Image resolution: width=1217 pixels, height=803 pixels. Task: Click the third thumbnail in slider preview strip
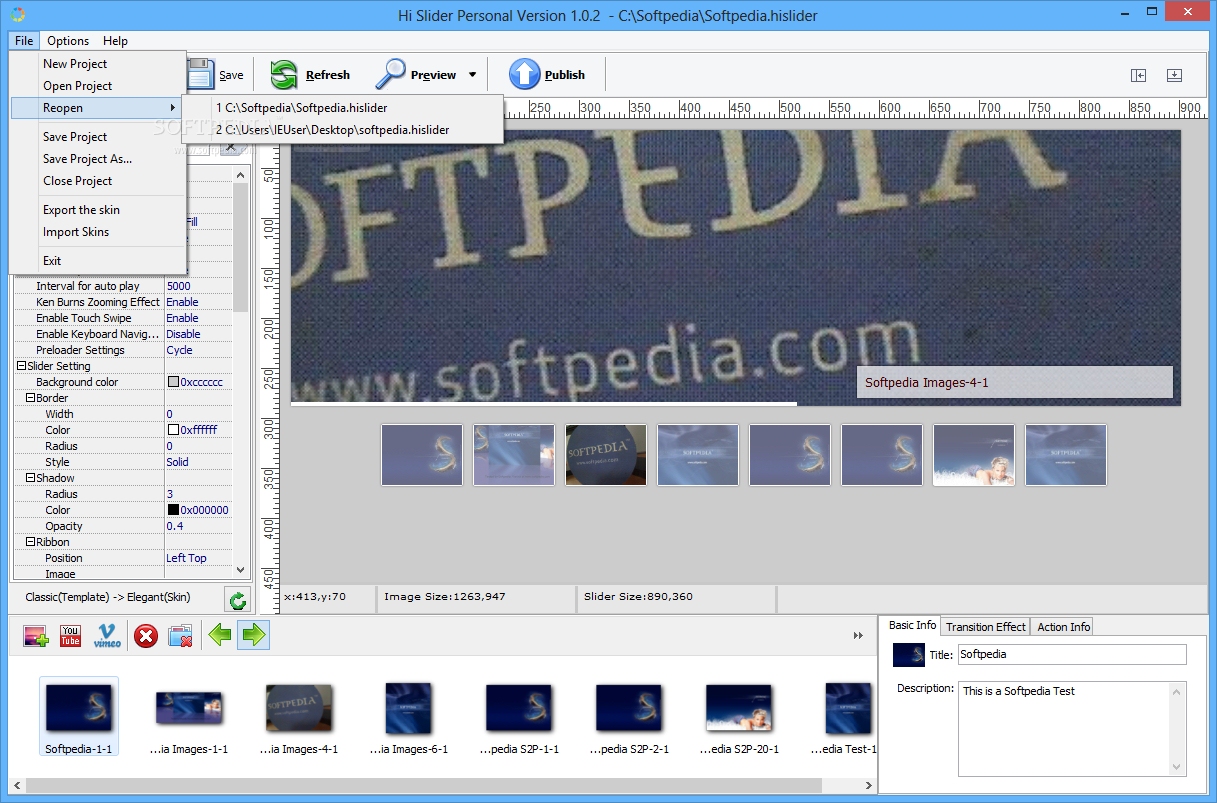tap(606, 455)
